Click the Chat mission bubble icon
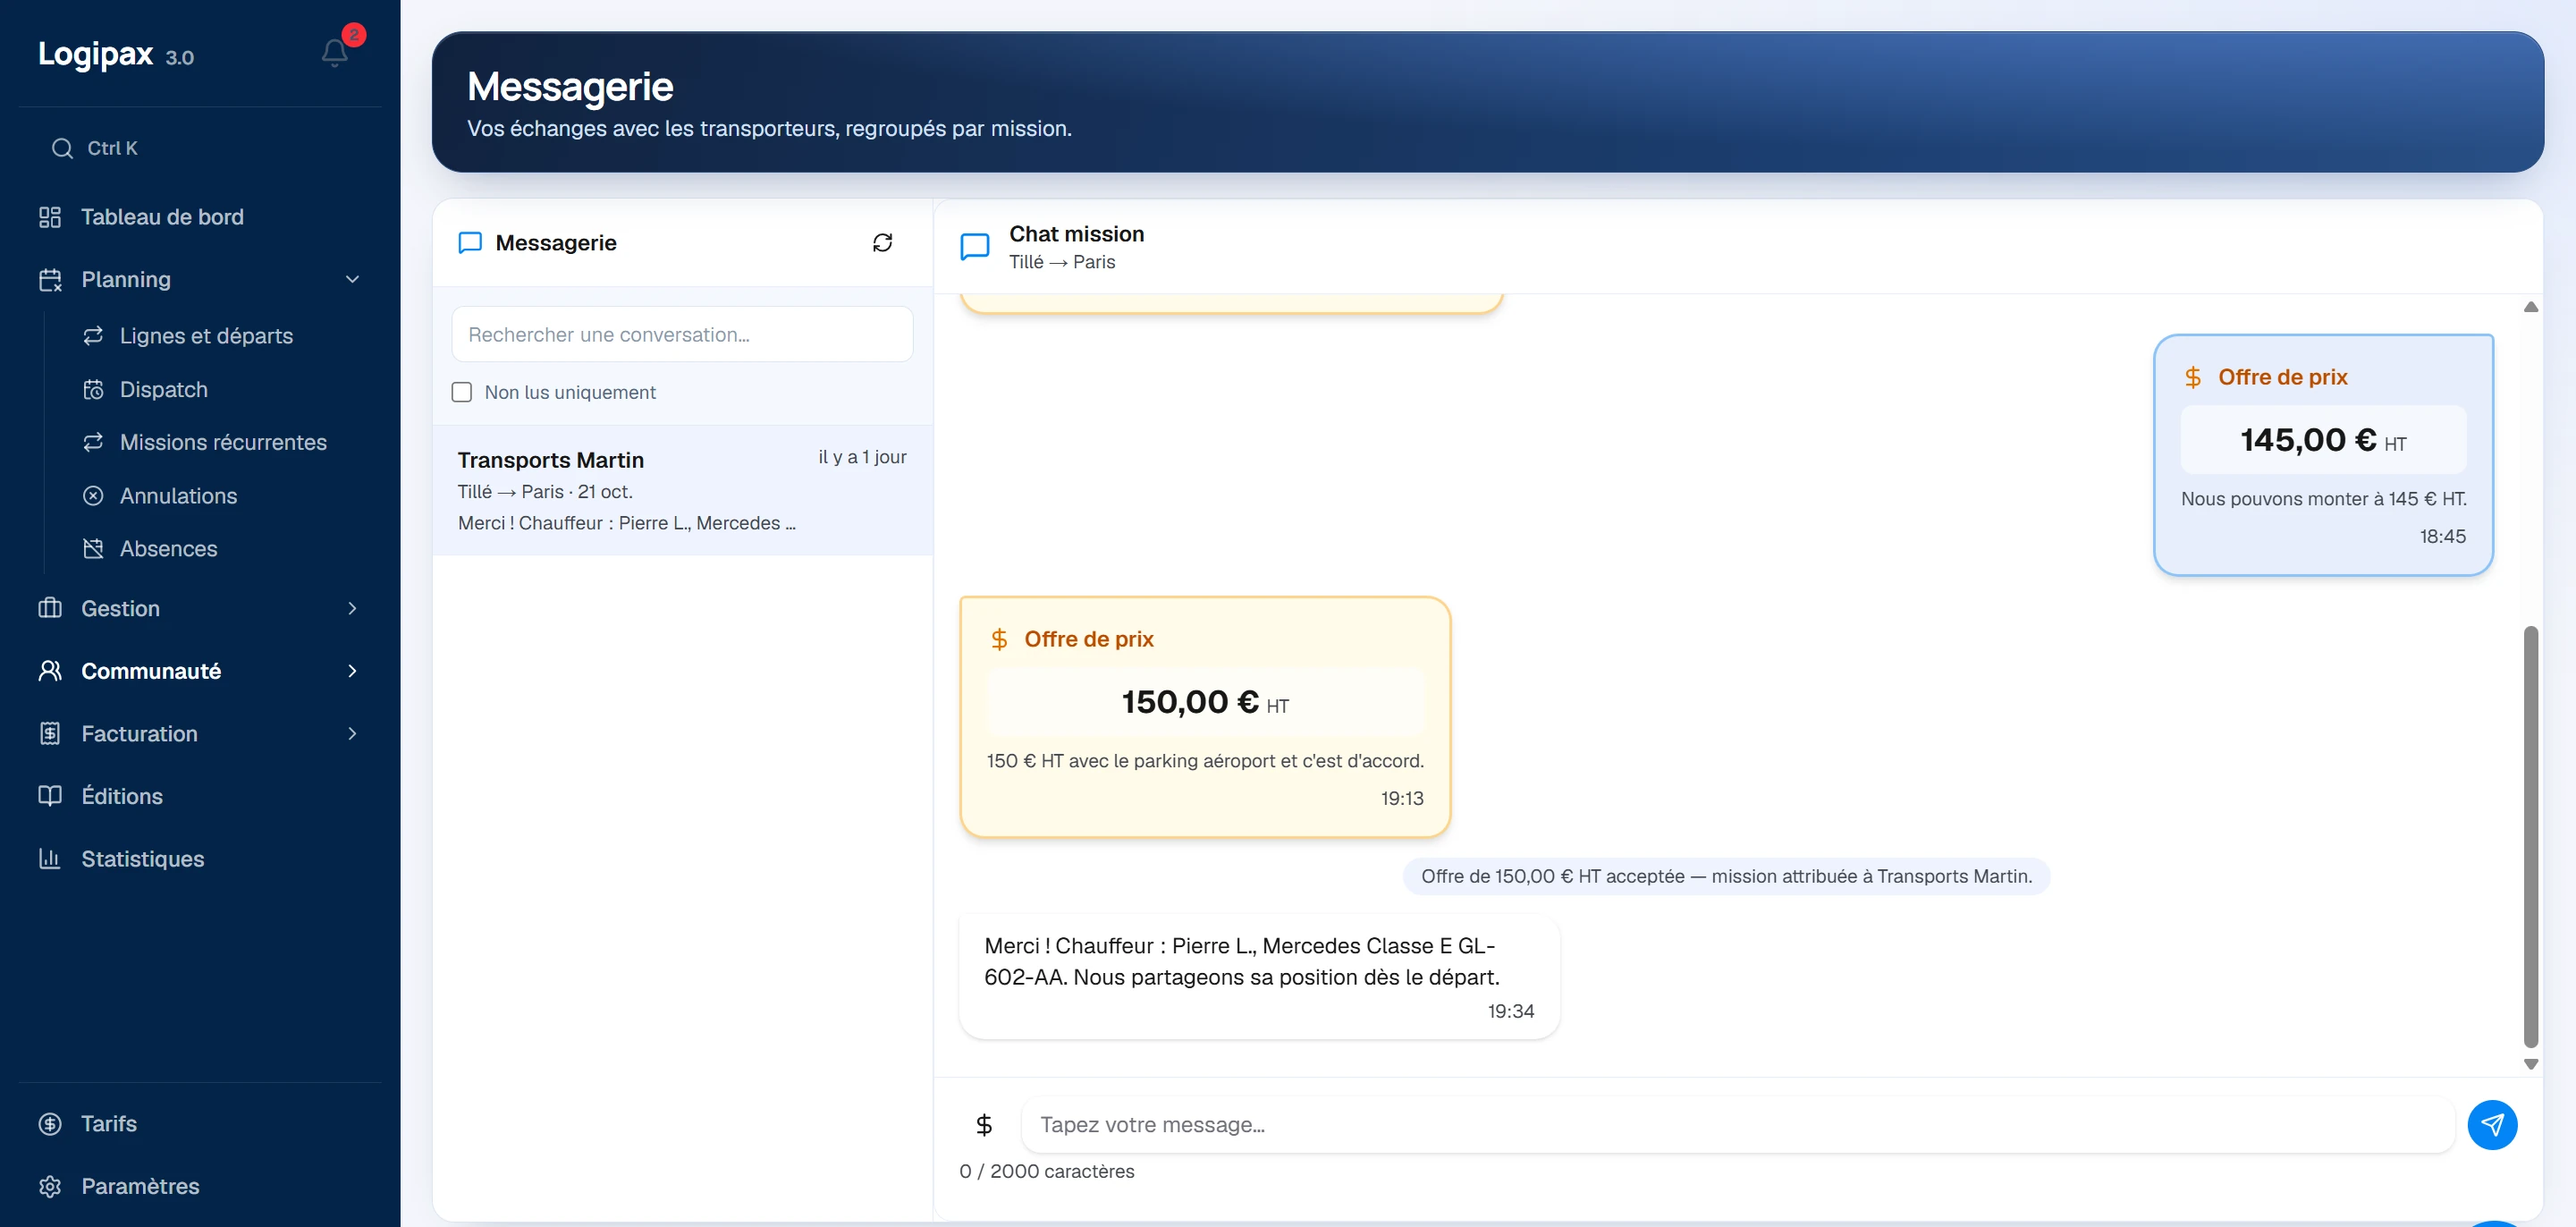The image size is (2576, 1227). tap(975, 246)
